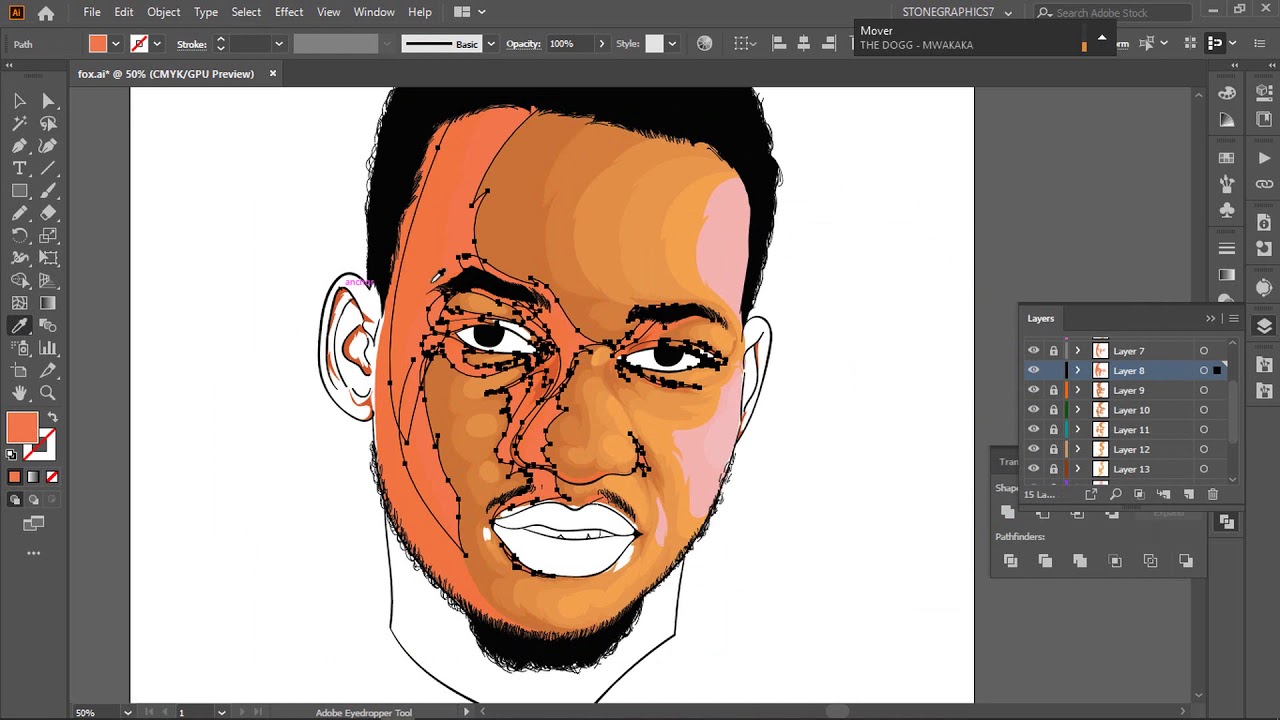Select the Hand tool

pos(19,393)
